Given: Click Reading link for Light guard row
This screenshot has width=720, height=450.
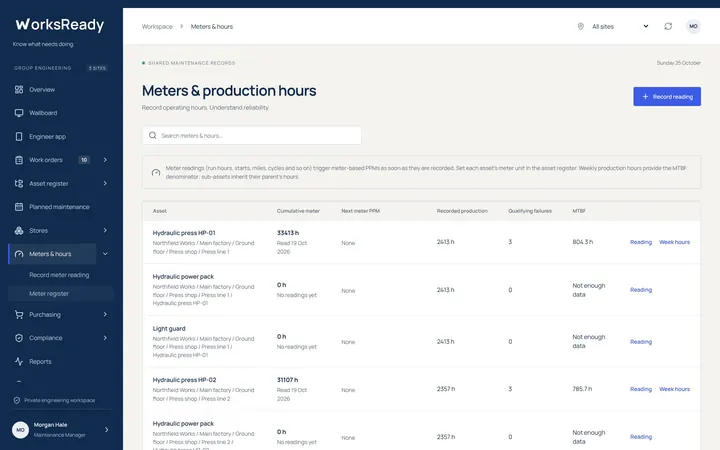Looking at the screenshot, I should coord(641,342).
